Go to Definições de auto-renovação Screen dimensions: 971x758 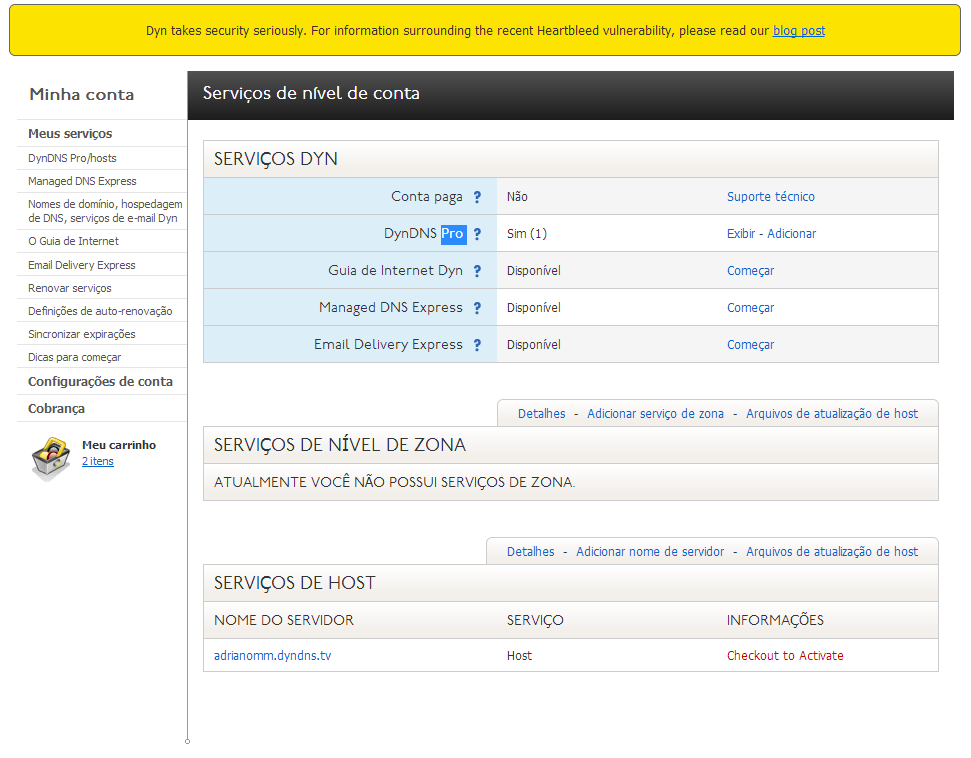[100, 311]
